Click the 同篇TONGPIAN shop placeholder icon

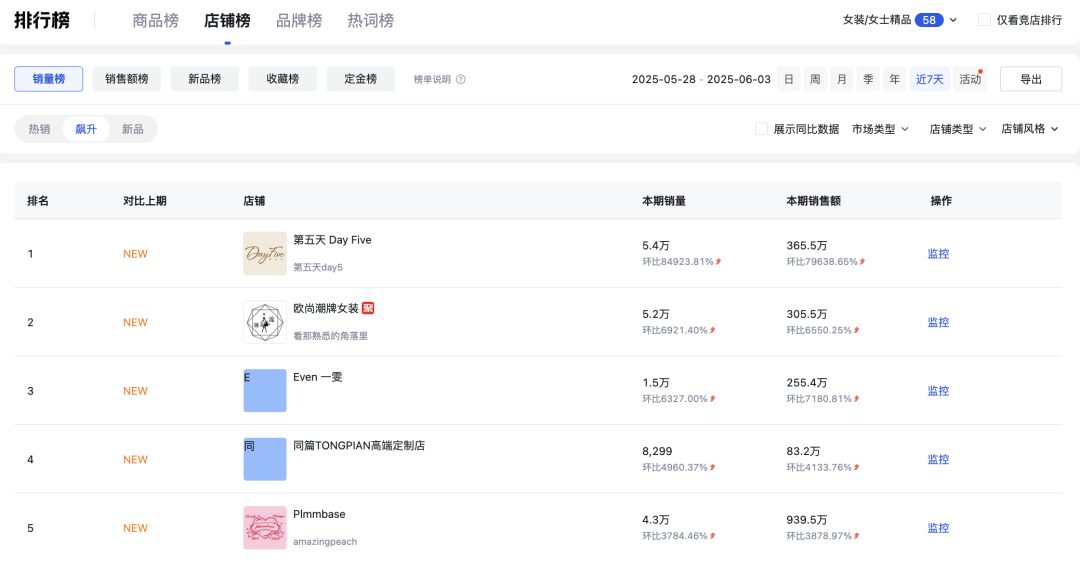(264, 459)
